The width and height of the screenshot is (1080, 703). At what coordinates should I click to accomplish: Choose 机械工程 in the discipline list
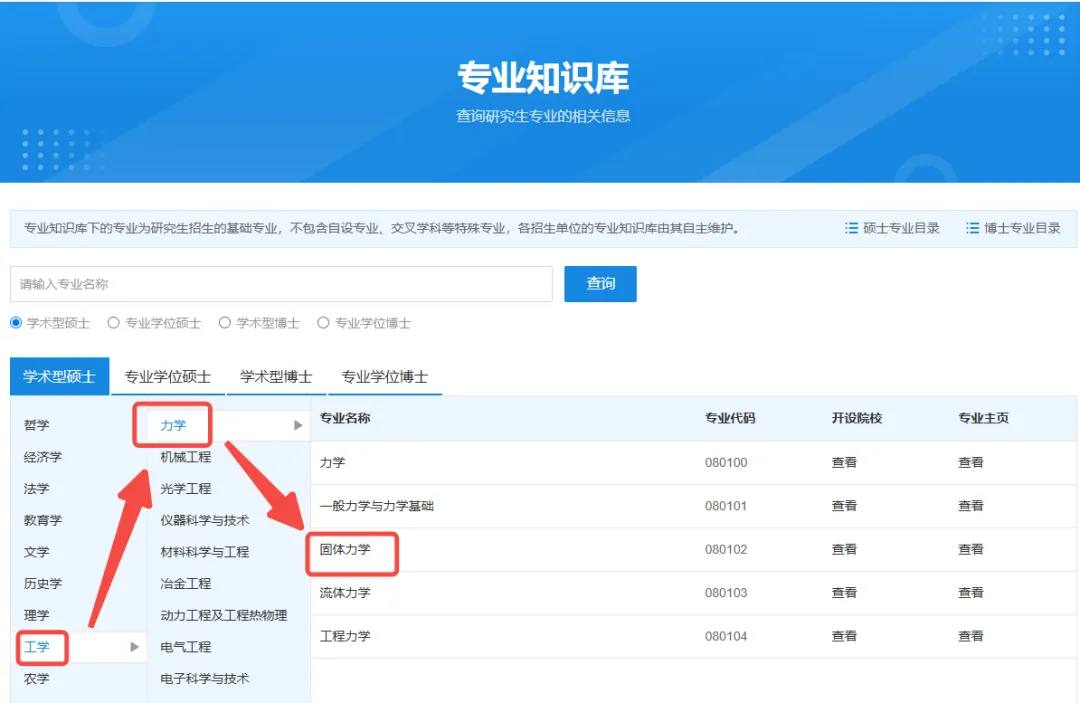pos(185,457)
